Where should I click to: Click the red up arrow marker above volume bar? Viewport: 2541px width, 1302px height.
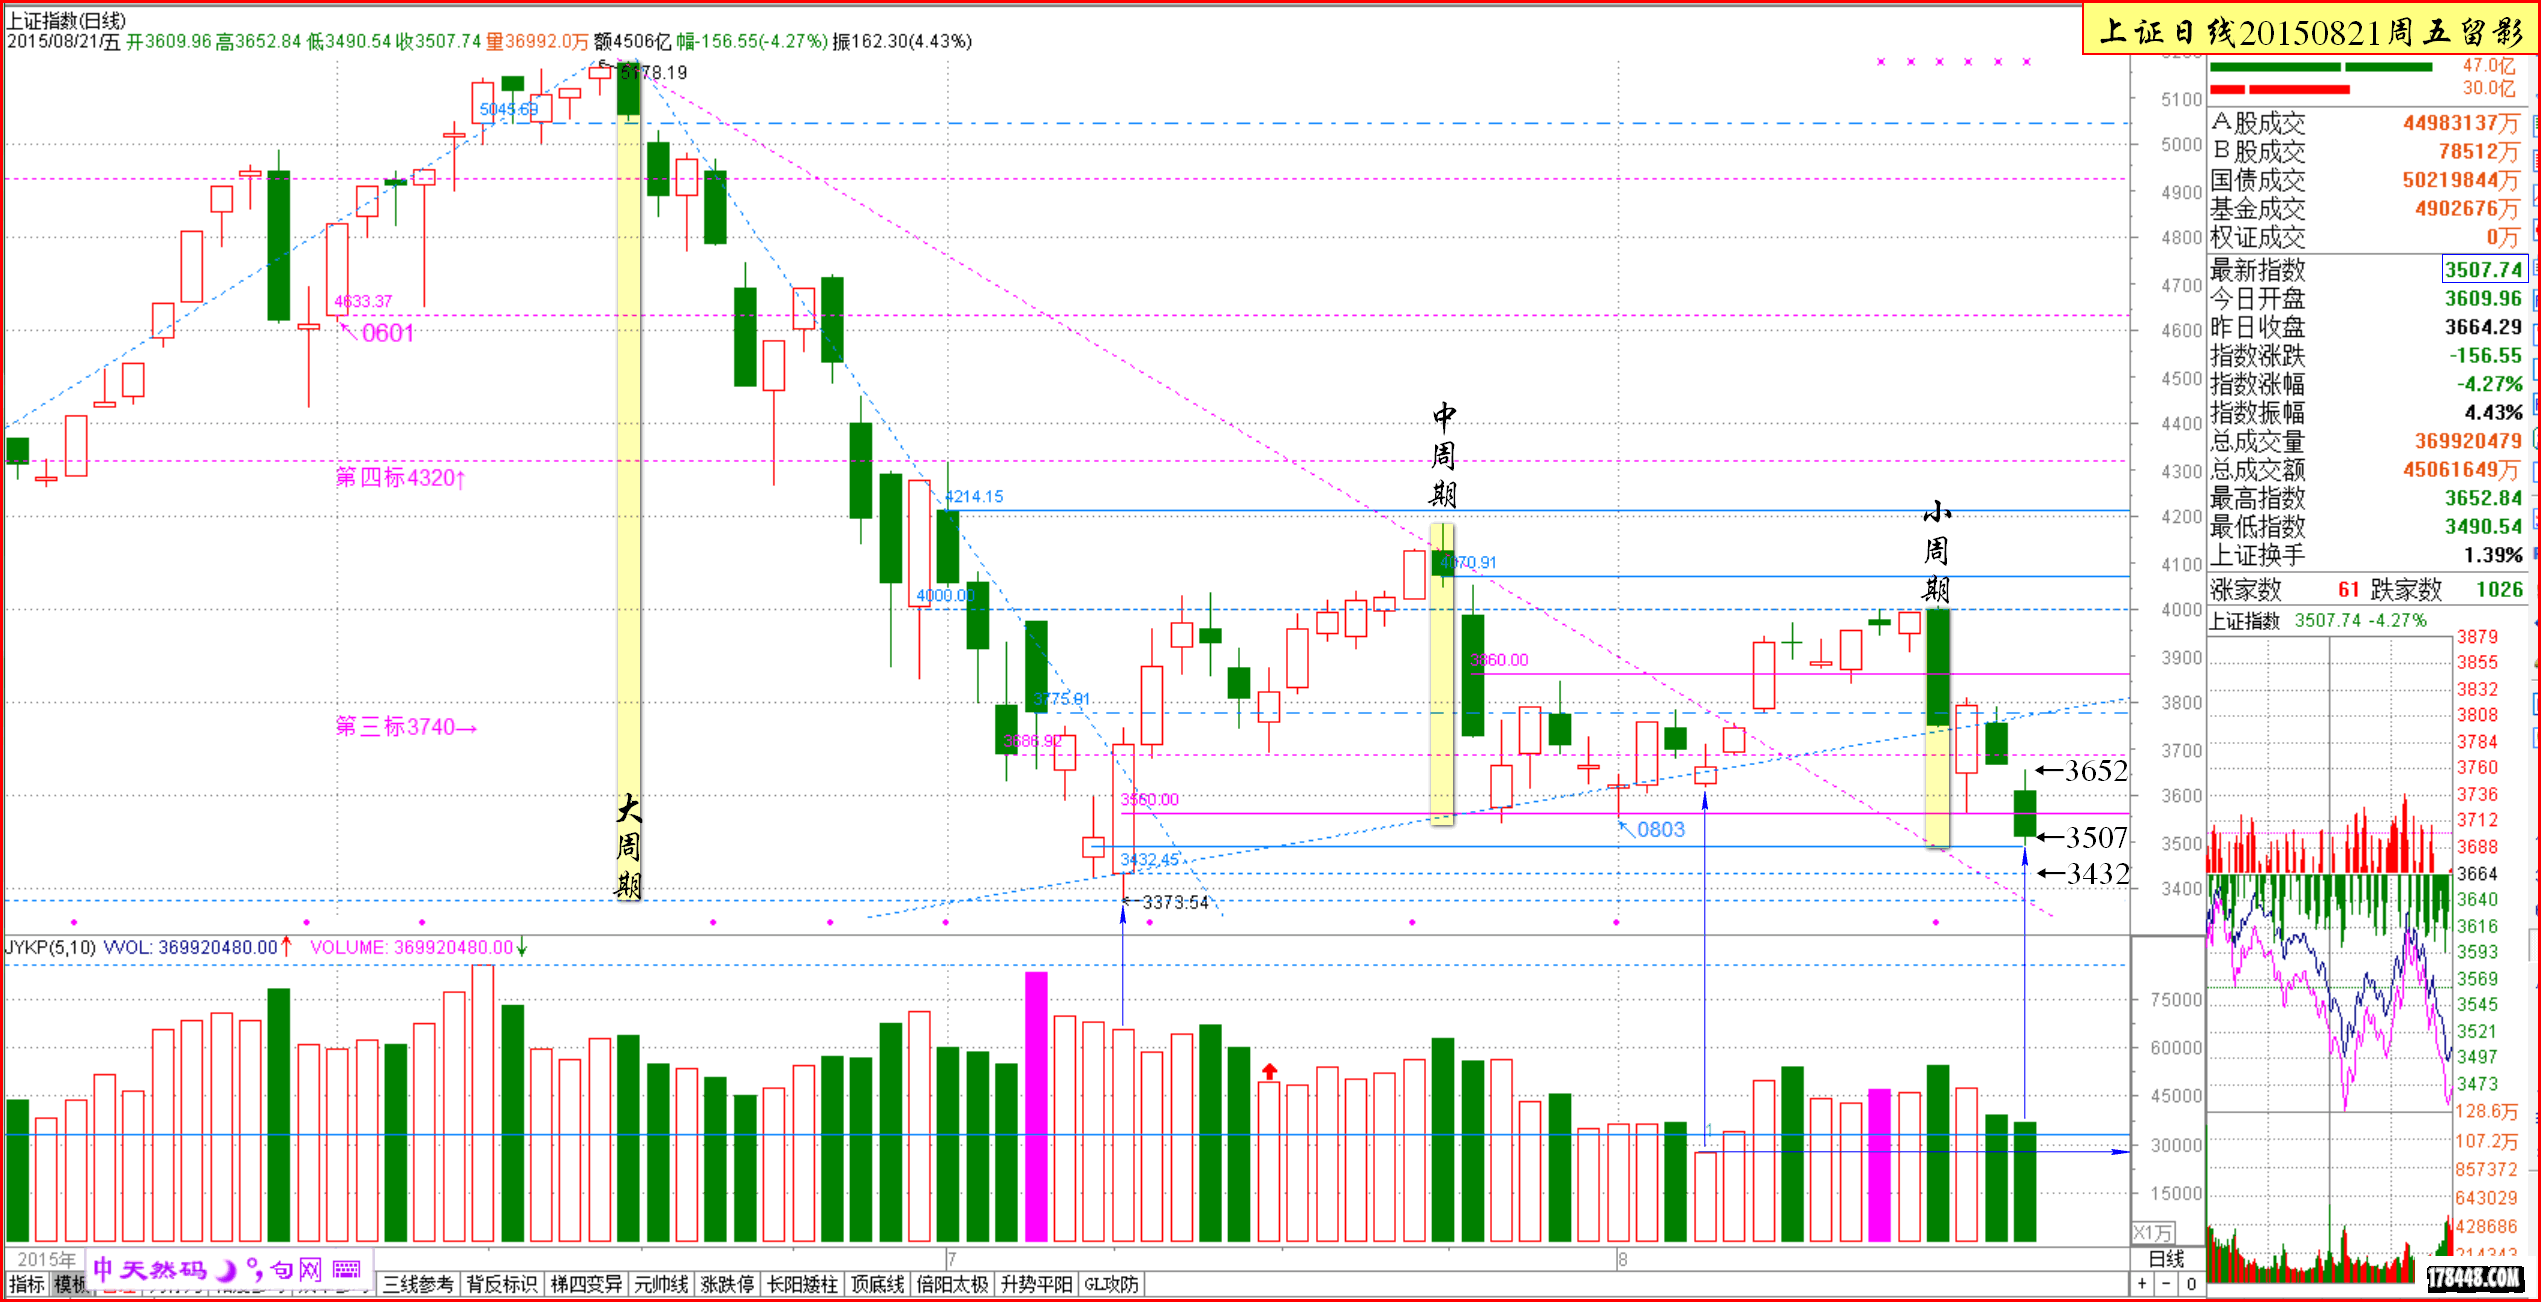(x=1269, y=1071)
